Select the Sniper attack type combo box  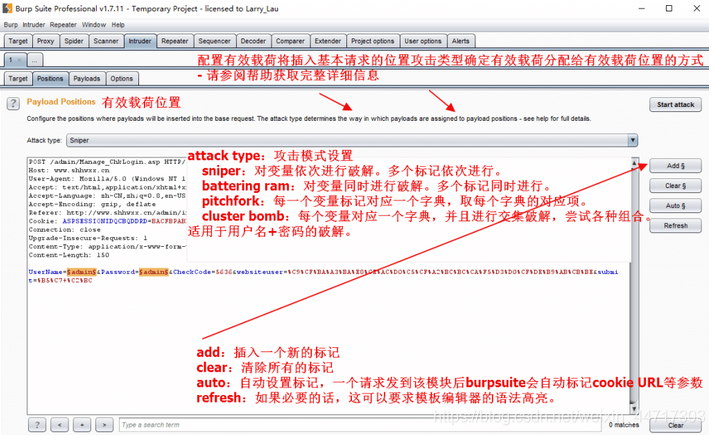352,140
